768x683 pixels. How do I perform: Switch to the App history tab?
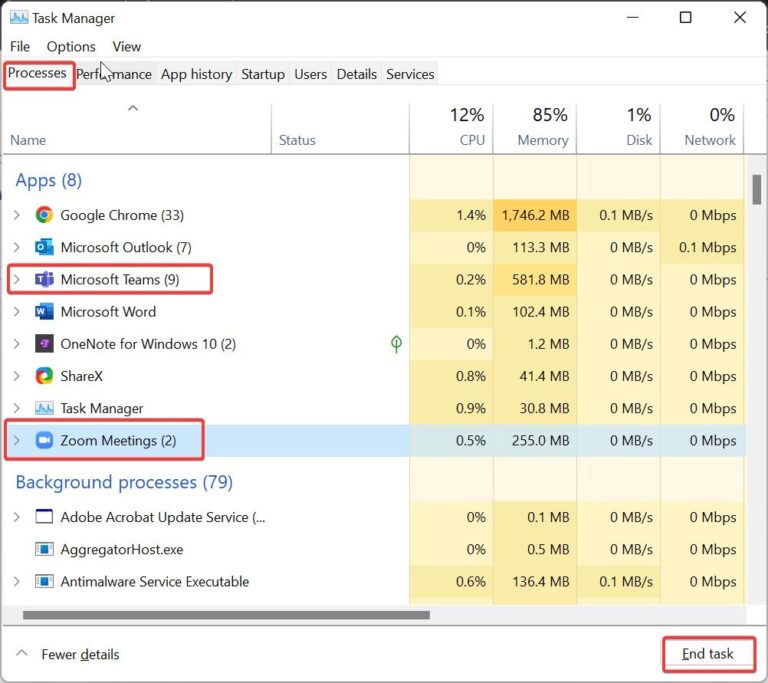196,74
